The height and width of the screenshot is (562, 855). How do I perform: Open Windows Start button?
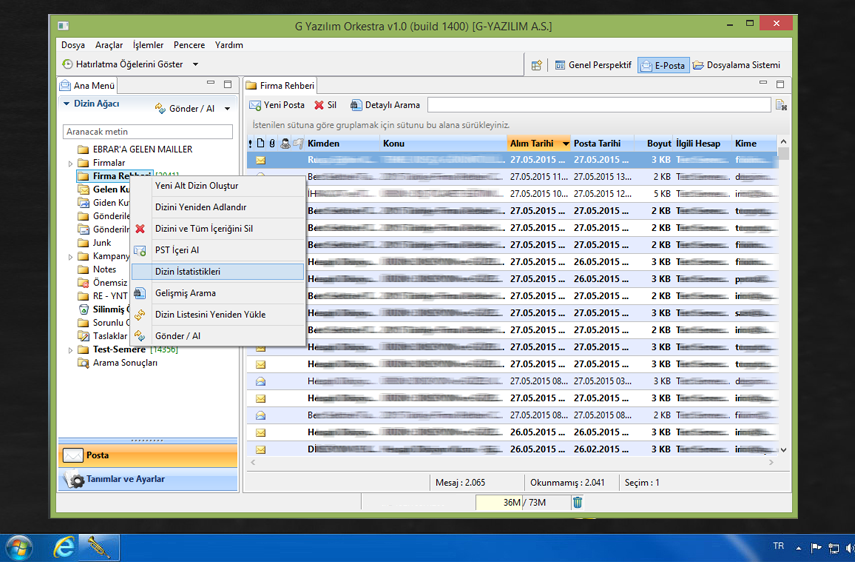point(18,547)
